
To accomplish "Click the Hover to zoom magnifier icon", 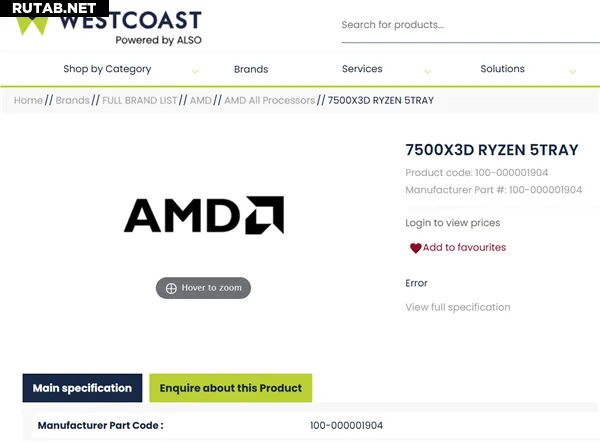I will click(171, 288).
